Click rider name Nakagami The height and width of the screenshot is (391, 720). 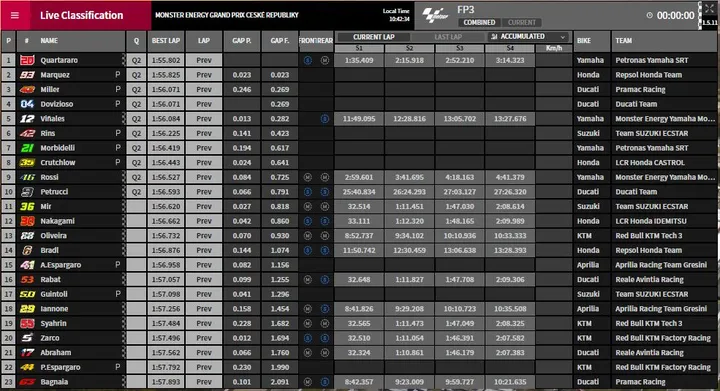coord(57,221)
